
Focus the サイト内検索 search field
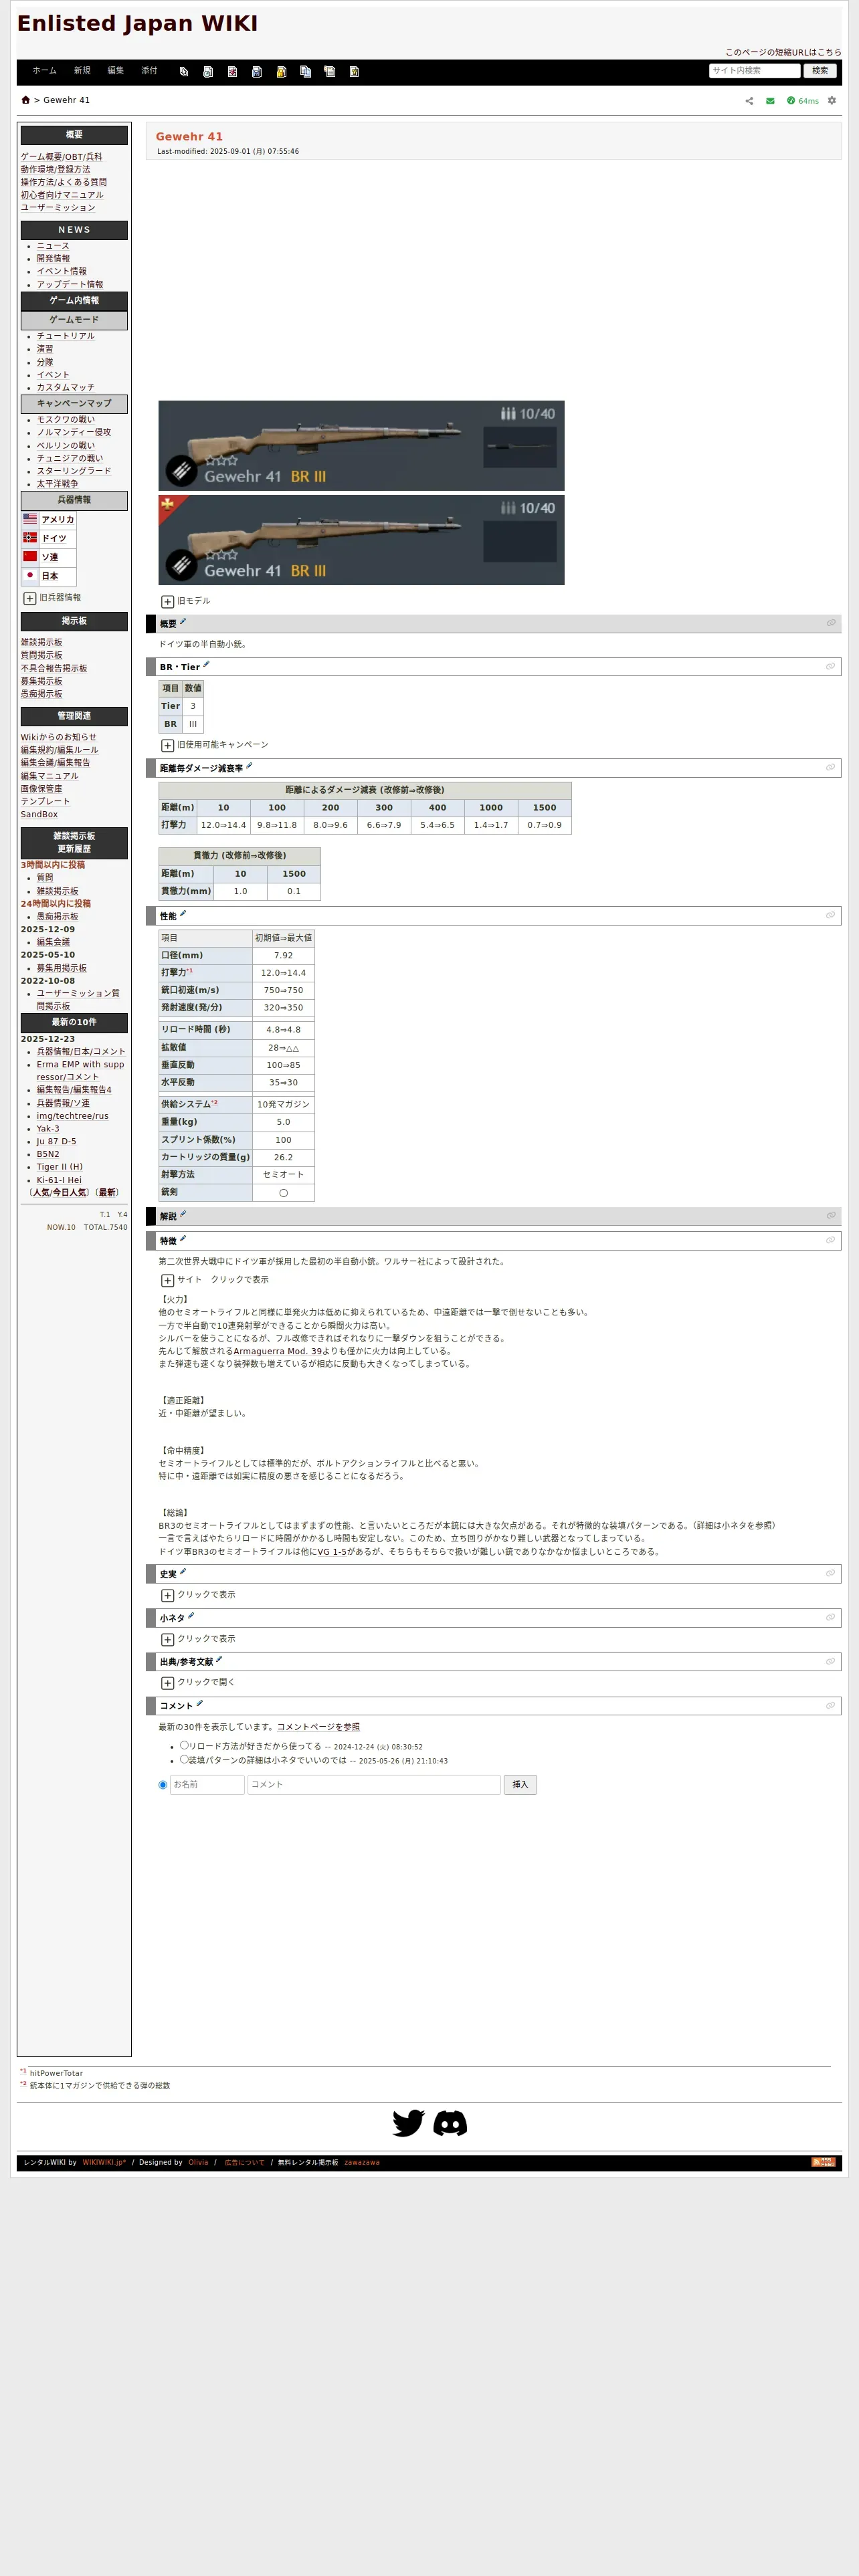(754, 71)
